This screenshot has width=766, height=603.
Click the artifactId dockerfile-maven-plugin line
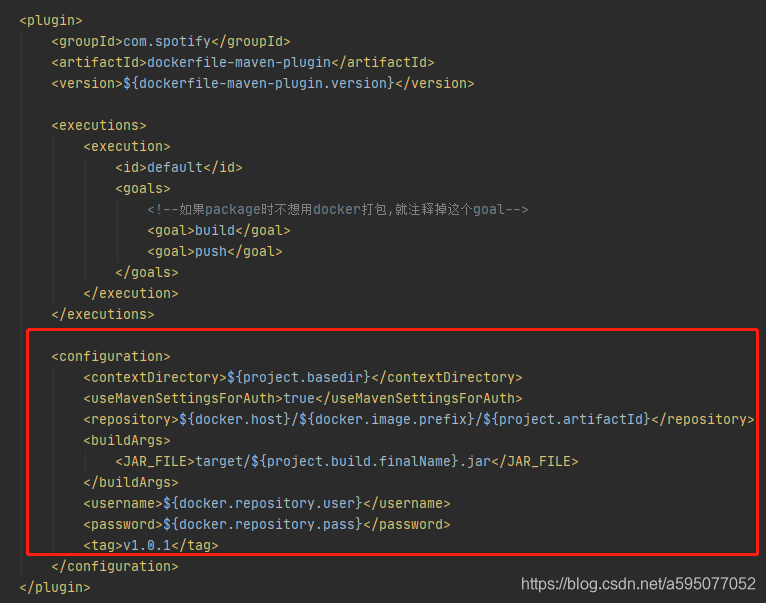click(x=243, y=63)
